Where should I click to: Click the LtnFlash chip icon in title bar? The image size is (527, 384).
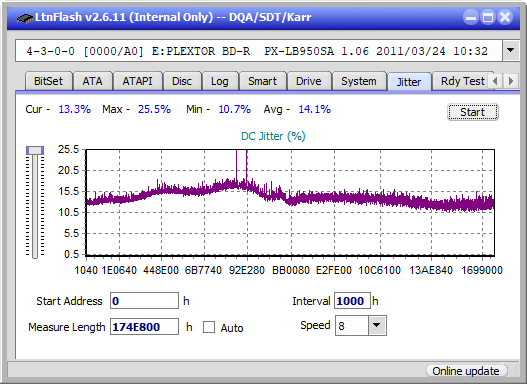point(24,17)
